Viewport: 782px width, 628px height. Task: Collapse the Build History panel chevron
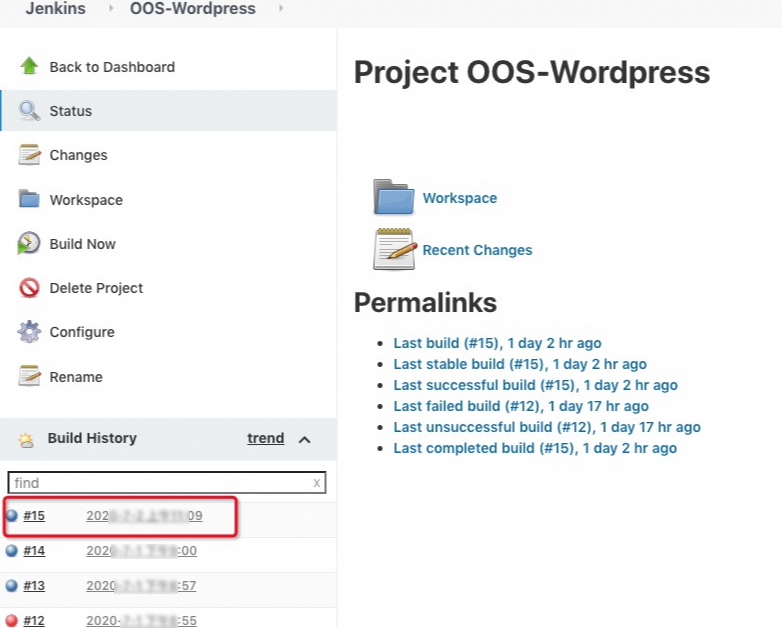[x=305, y=439]
